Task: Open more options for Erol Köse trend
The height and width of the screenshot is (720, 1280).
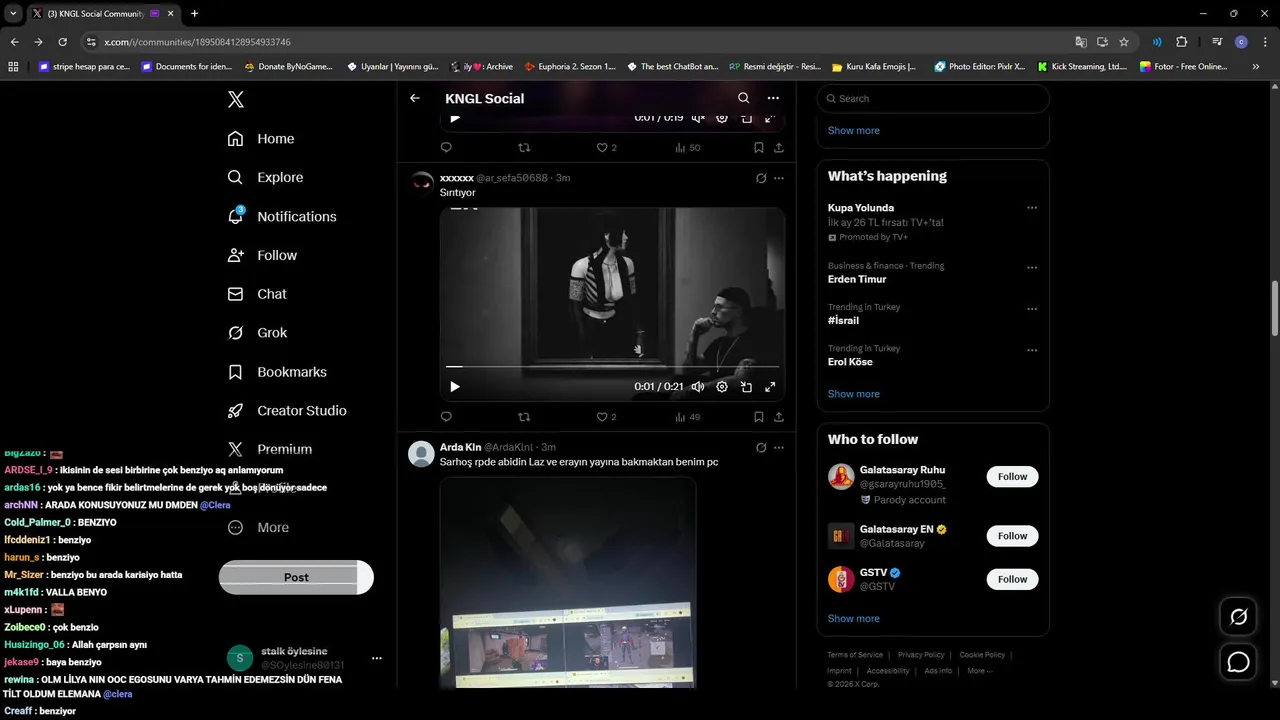Action: [x=1032, y=350]
